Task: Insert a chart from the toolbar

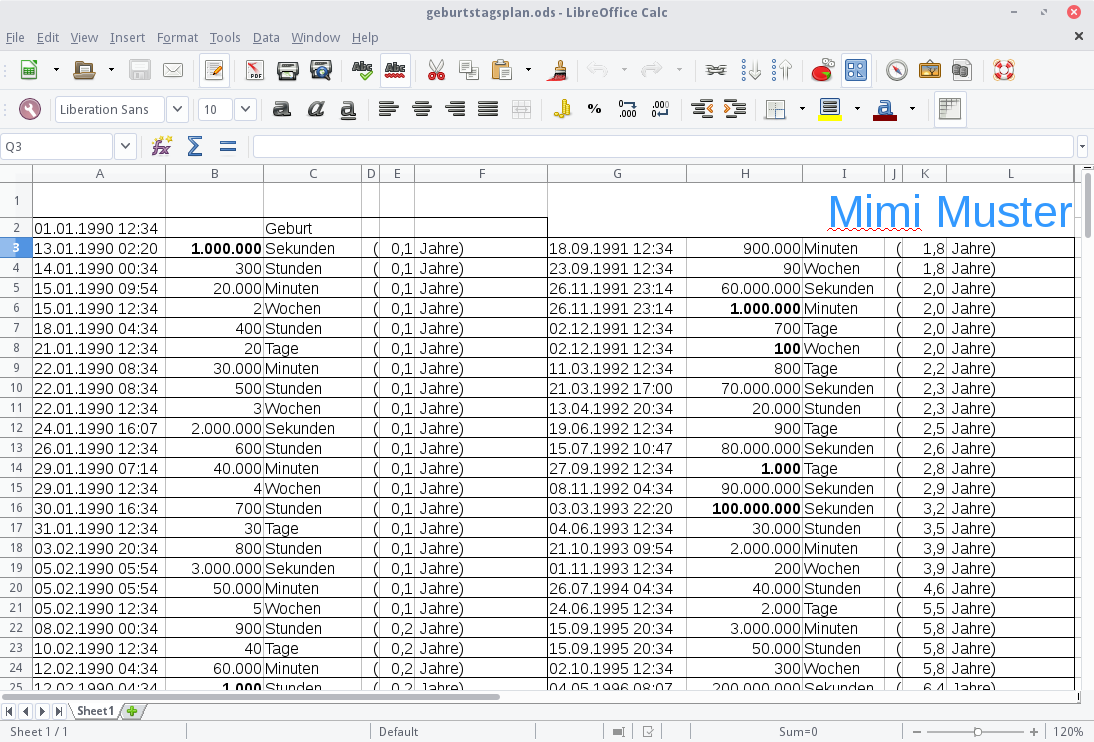Action: point(822,71)
